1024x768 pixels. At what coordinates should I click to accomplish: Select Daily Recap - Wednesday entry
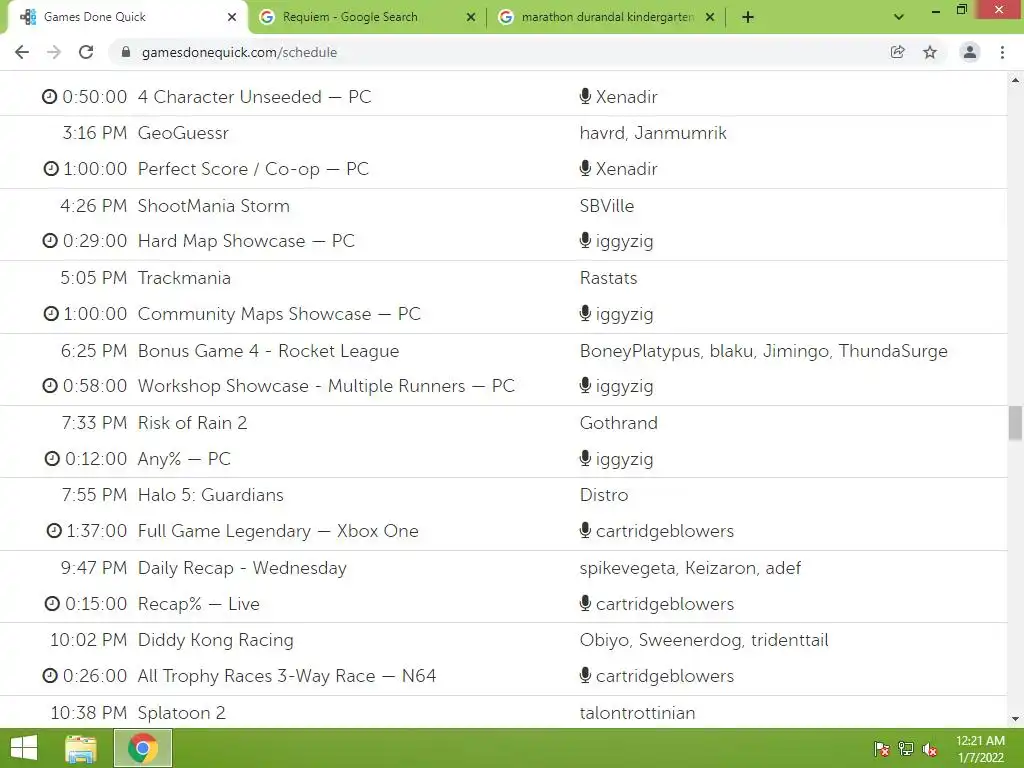pos(242,568)
